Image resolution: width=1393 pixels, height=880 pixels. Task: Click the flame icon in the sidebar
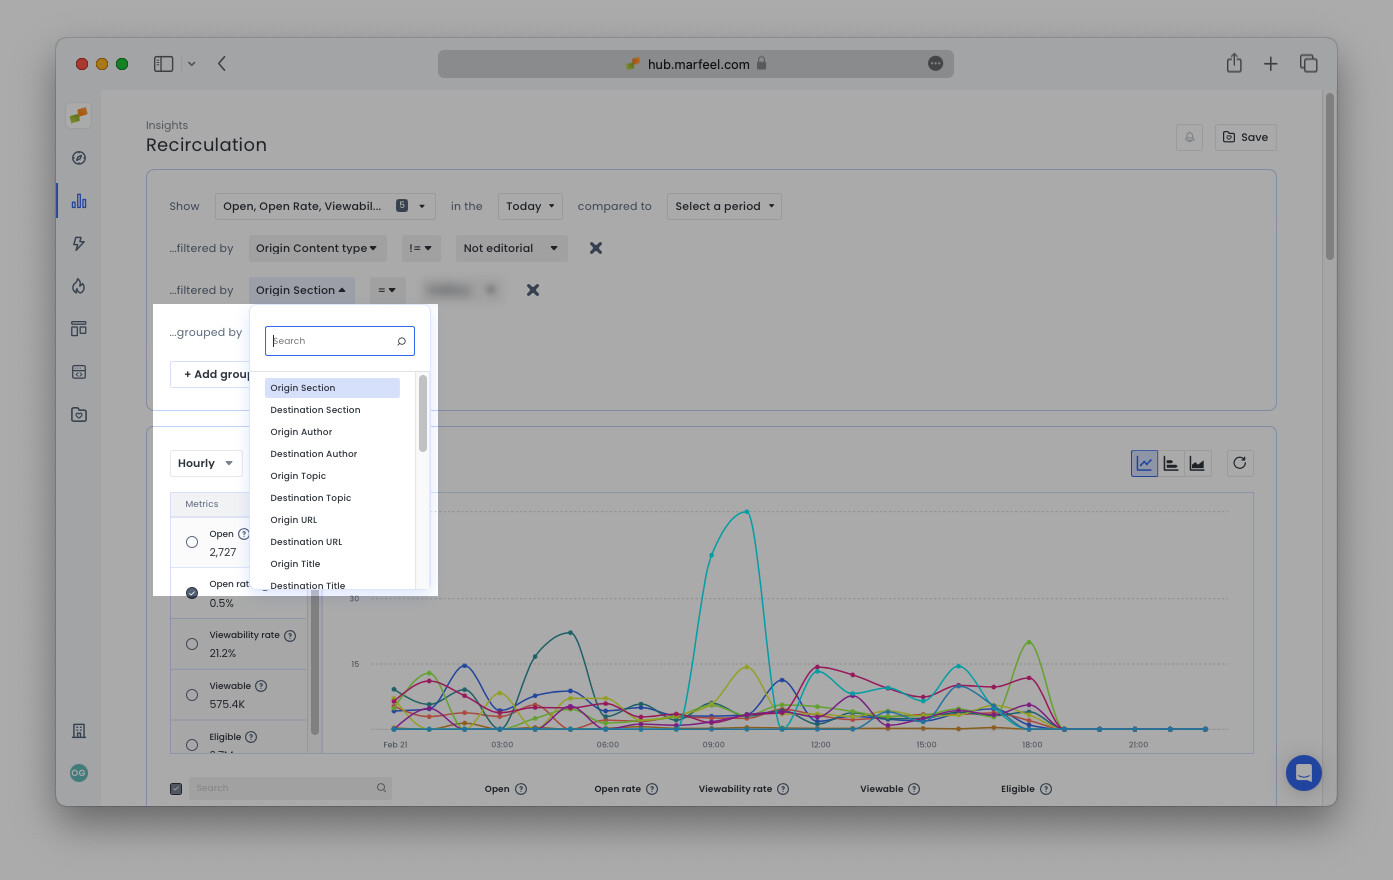click(78, 285)
